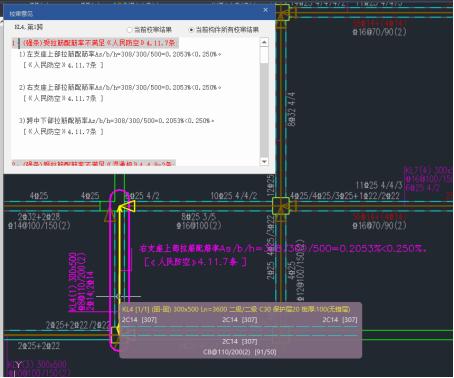Select item 3) 跨中下部拉筋配筋率 entry
The height and width of the screenshot is (378, 454).
coord(117,120)
